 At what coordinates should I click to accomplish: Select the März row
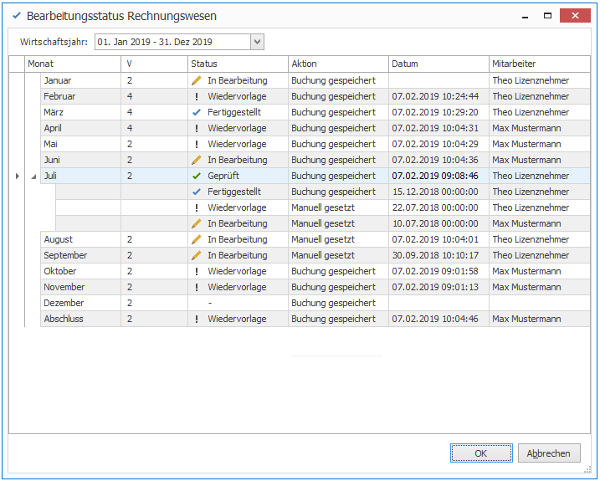[x=315, y=113]
